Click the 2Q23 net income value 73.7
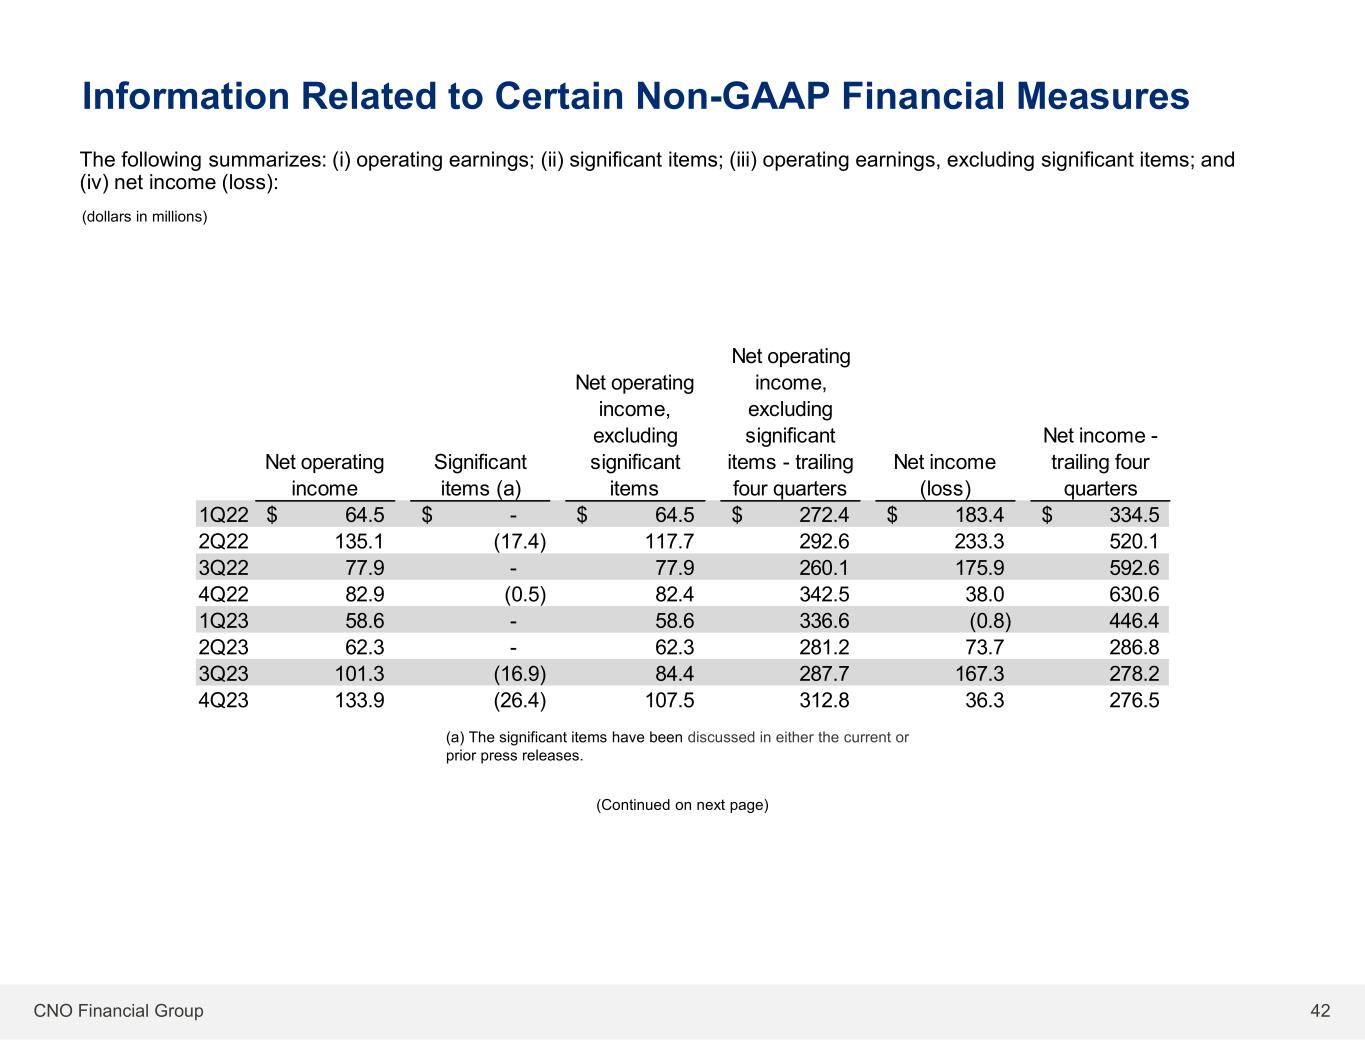 pyautogui.click(x=984, y=647)
